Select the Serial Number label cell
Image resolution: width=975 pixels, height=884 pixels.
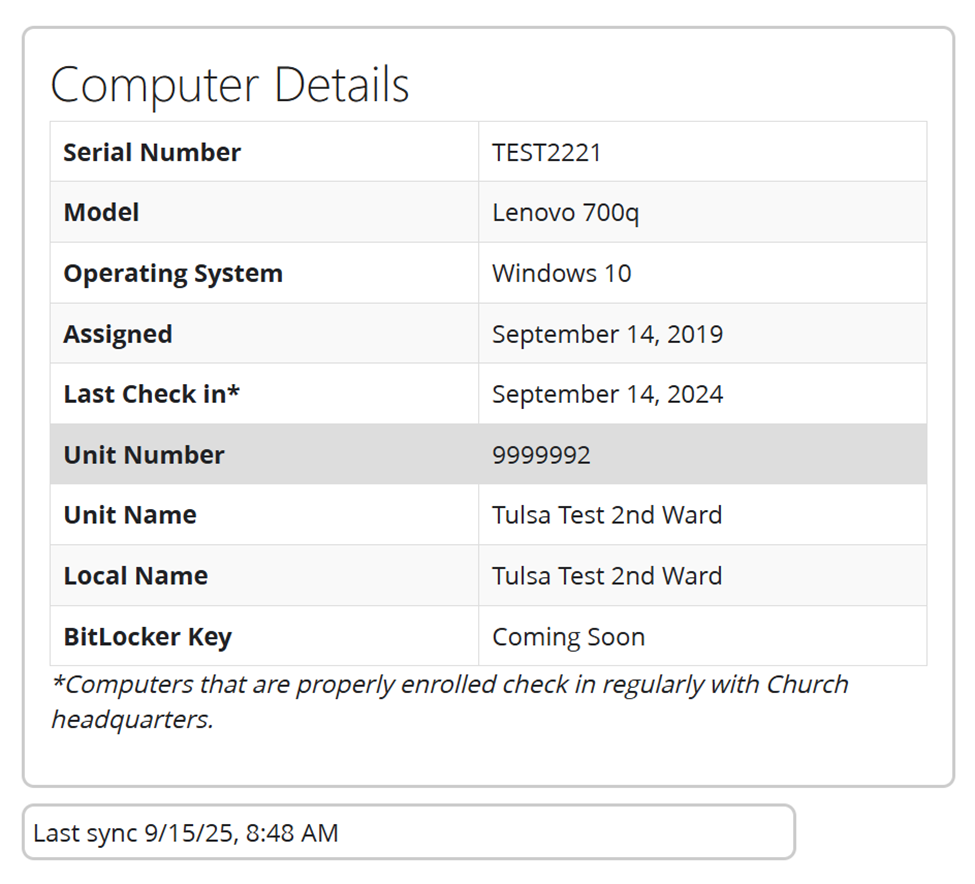click(152, 153)
